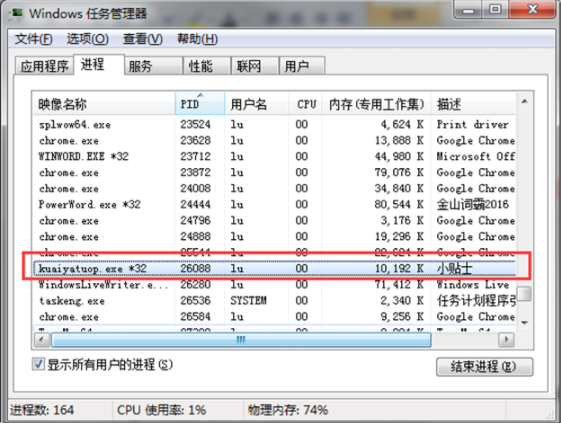The width and height of the screenshot is (561, 423).
Task: Select the WINWORD.EXE *32 process
Action: (274, 156)
